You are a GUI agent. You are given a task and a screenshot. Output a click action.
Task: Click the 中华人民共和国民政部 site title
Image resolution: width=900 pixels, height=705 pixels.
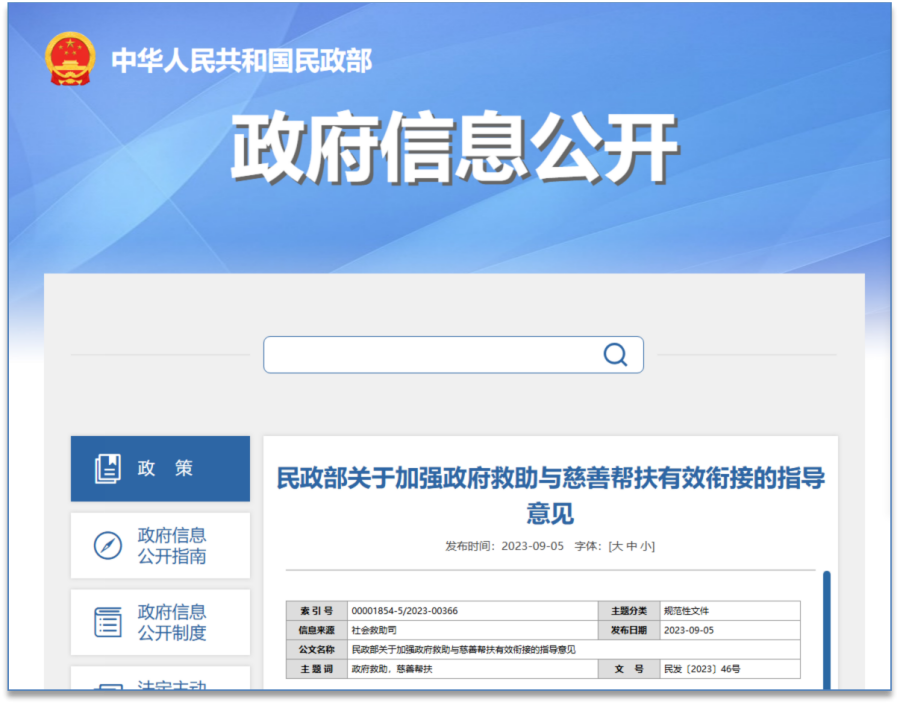[242, 61]
